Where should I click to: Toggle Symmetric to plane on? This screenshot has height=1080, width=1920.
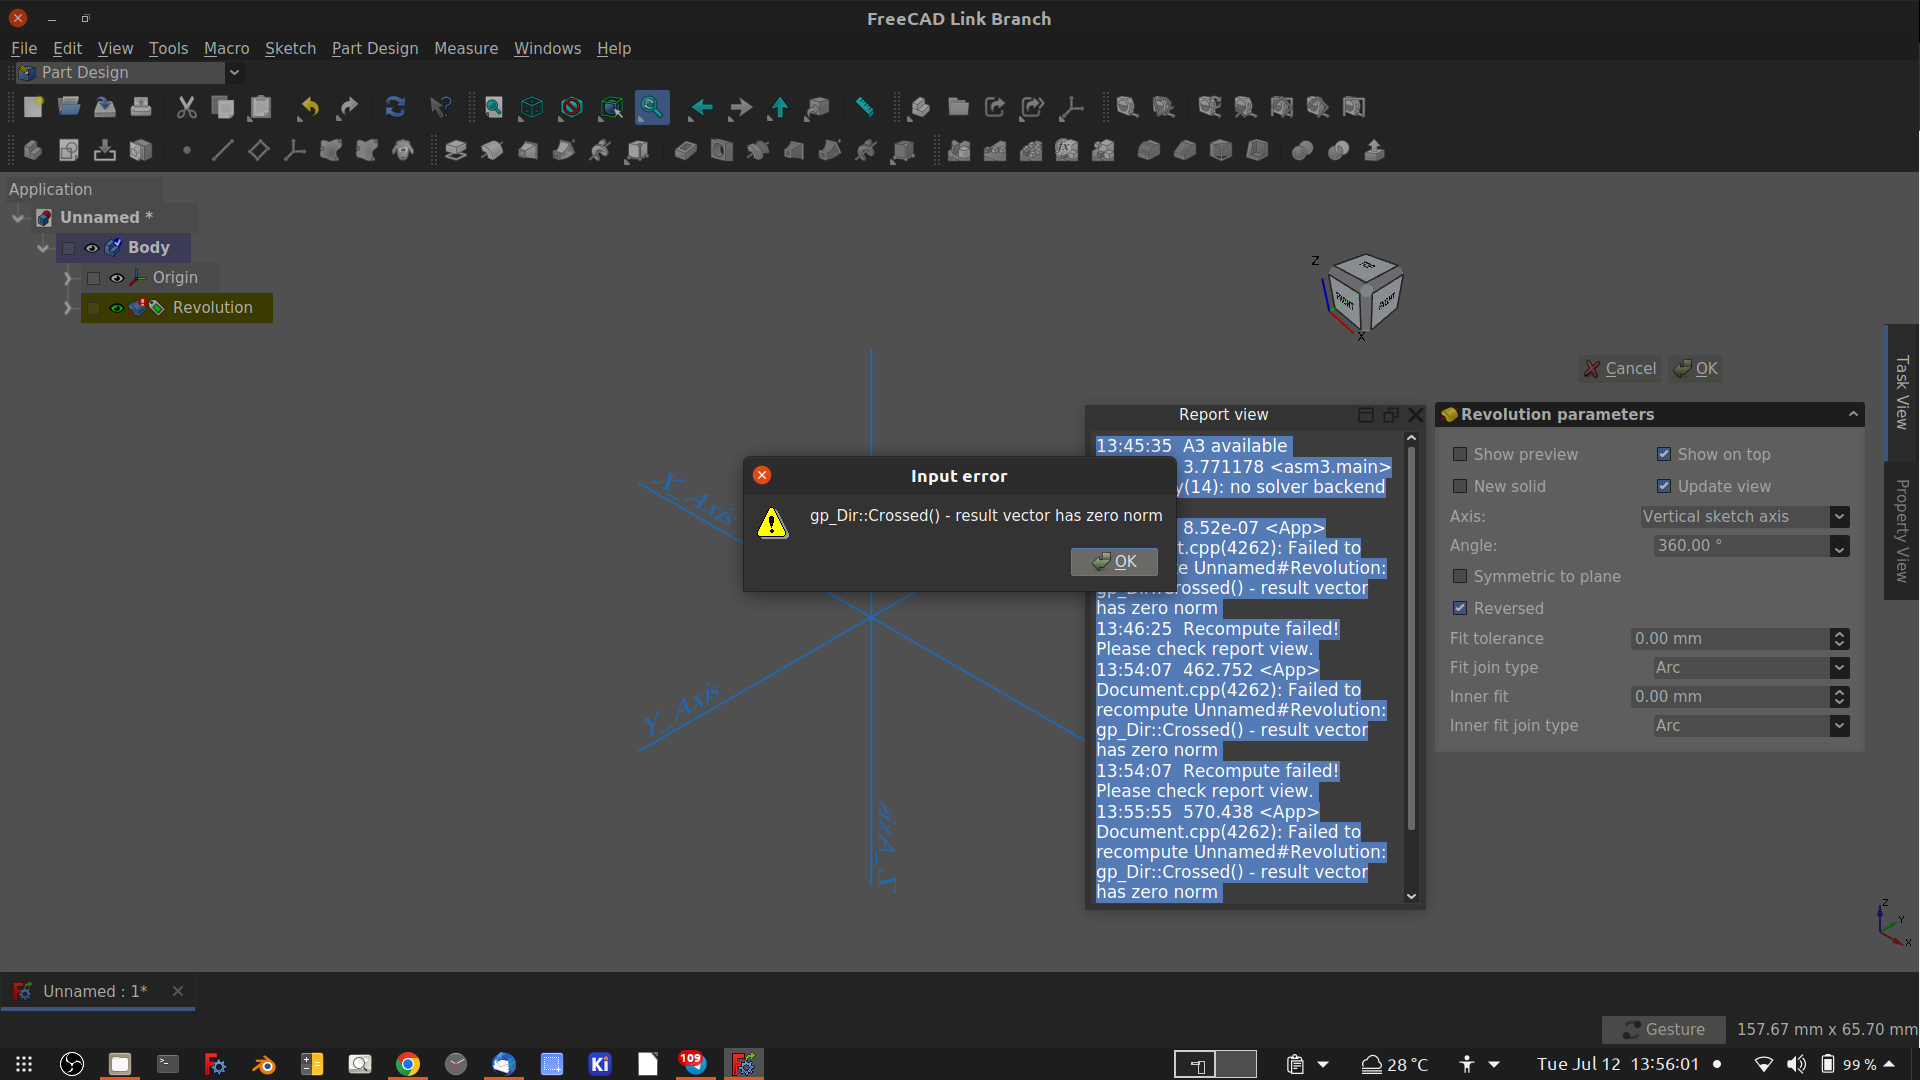pyautogui.click(x=1461, y=576)
